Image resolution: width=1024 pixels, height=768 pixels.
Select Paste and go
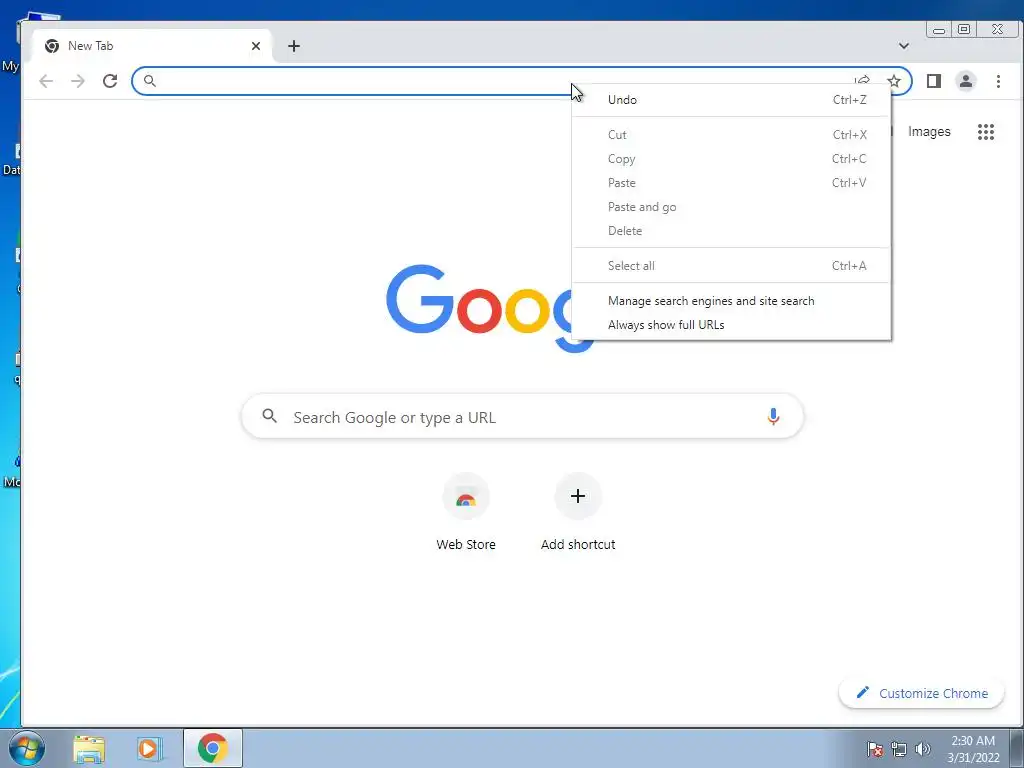click(x=731, y=207)
